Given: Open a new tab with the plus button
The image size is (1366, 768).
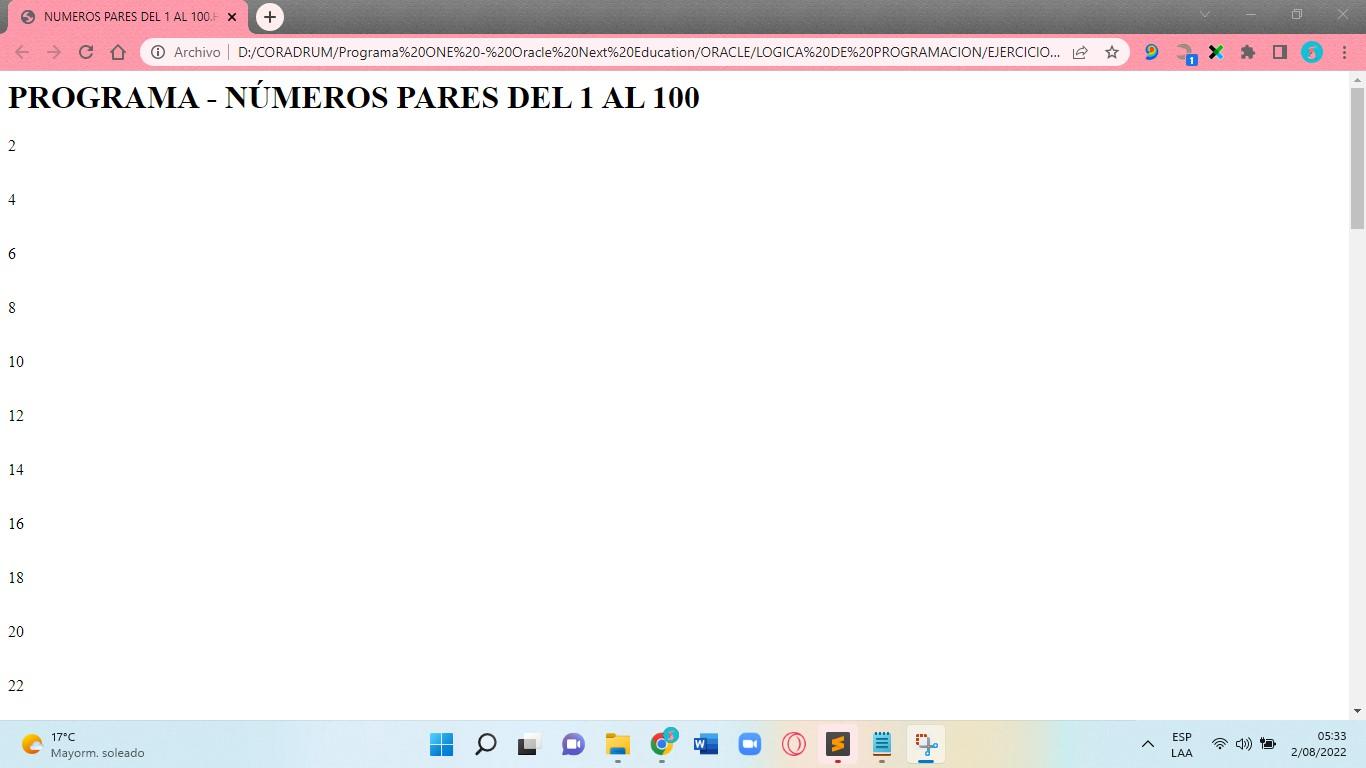Looking at the screenshot, I should click(269, 16).
